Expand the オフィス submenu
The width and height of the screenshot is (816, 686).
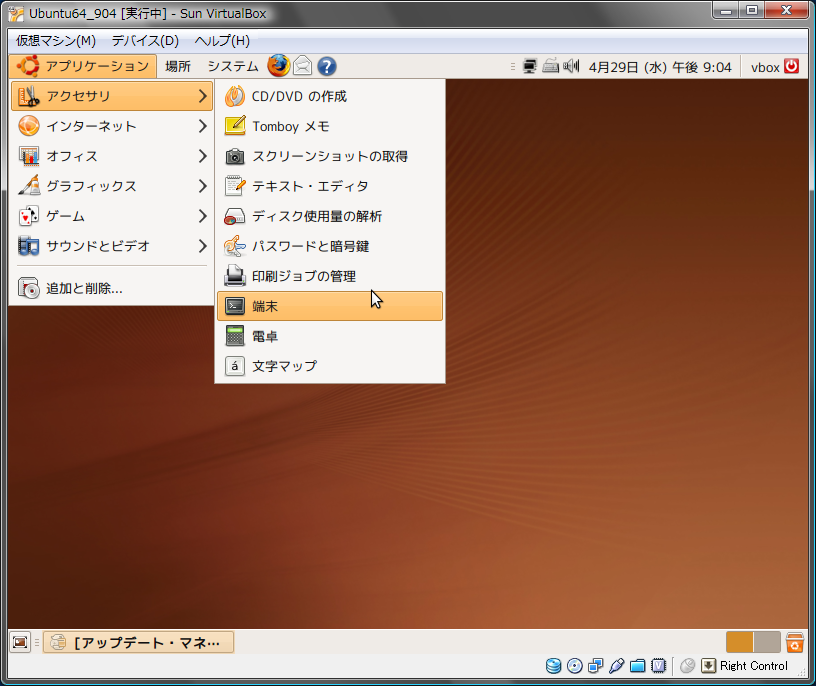[x=112, y=156]
